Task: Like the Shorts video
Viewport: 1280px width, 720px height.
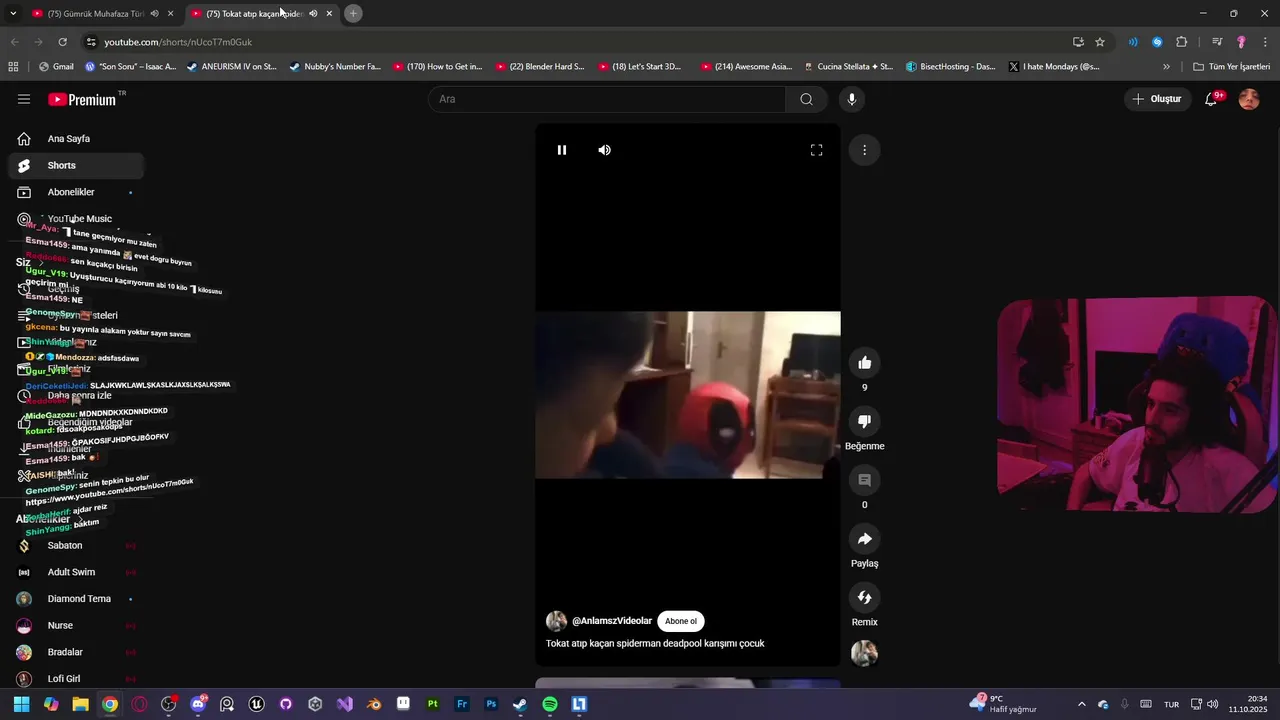Action: coord(865,363)
